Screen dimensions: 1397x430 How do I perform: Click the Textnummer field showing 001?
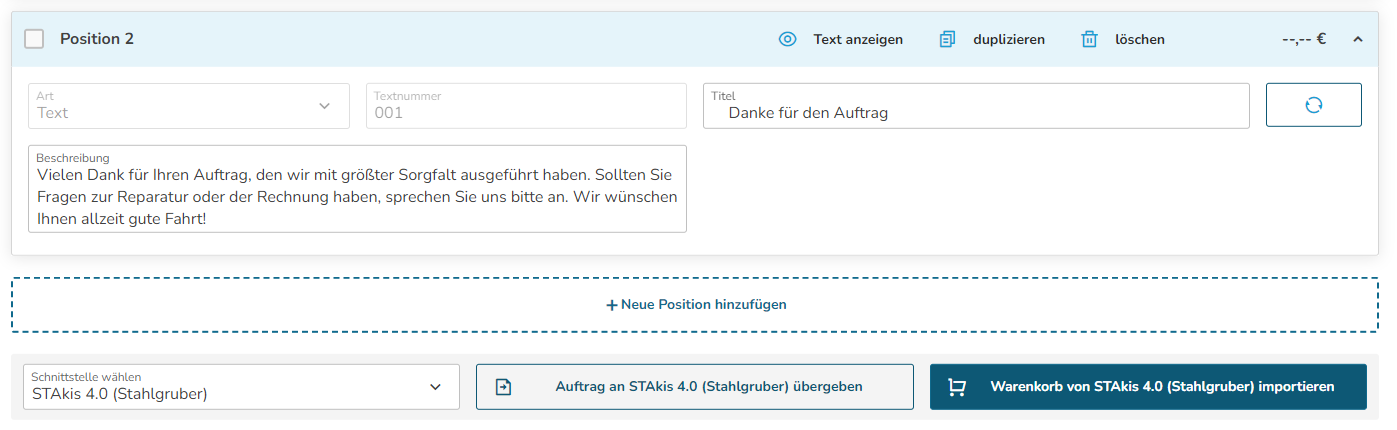tap(526, 105)
